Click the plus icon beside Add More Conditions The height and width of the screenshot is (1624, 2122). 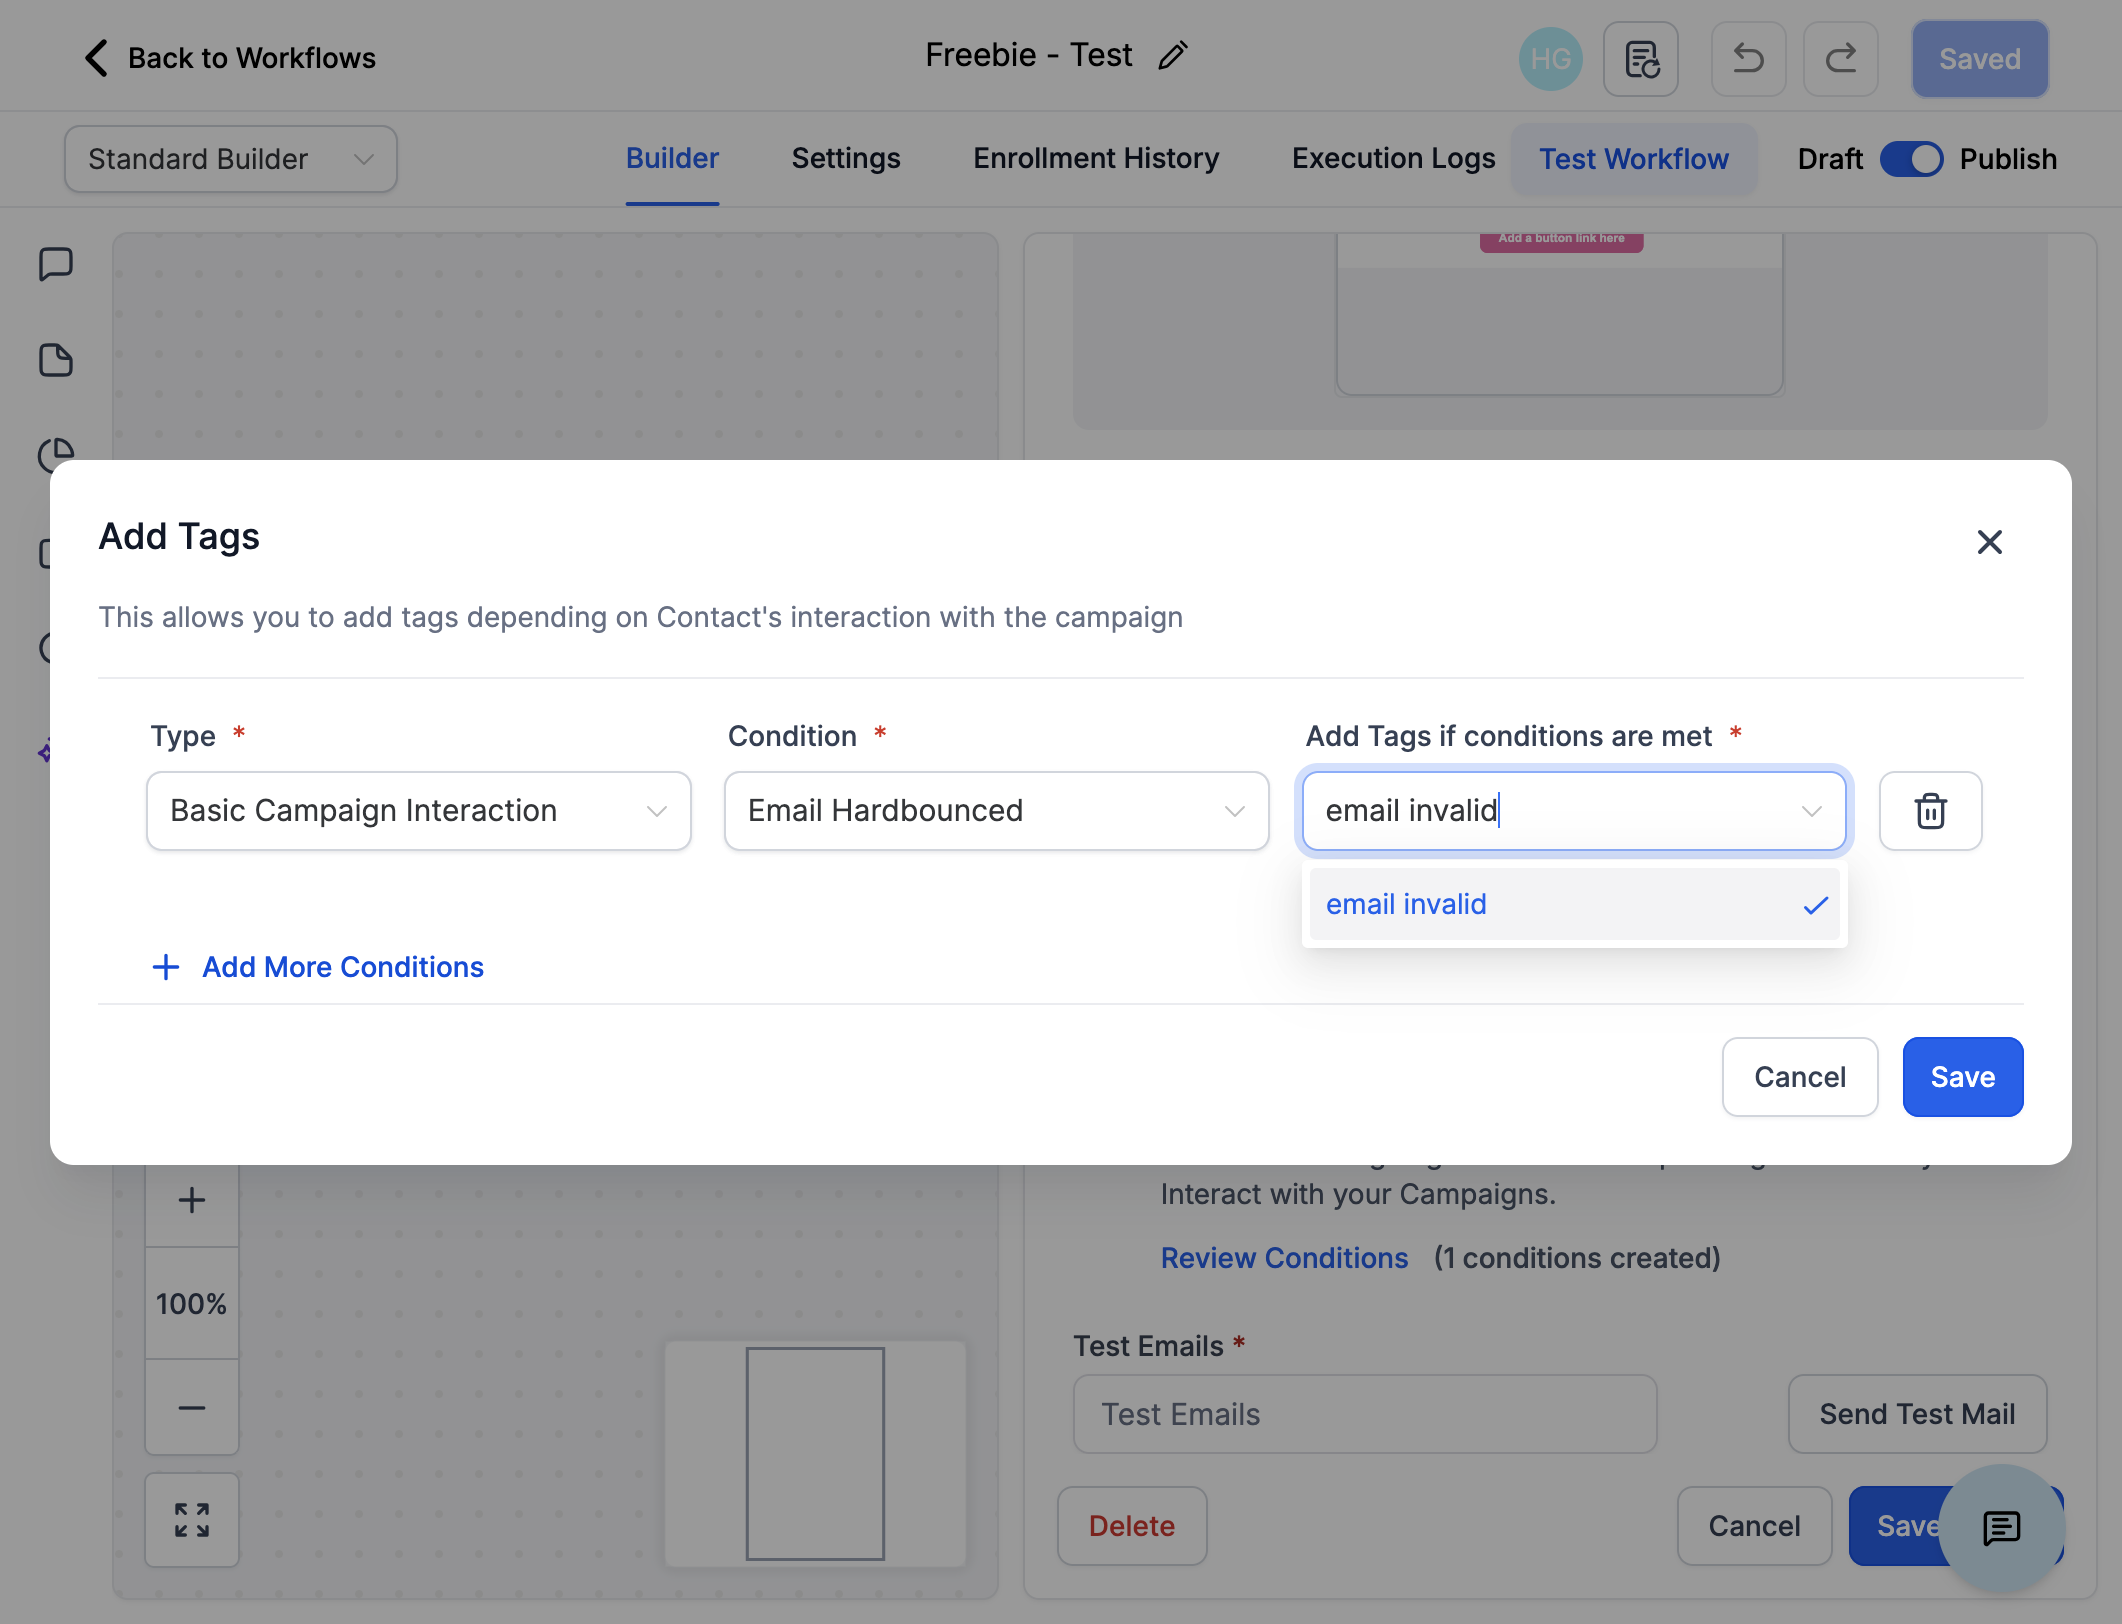(x=166, y=967)
